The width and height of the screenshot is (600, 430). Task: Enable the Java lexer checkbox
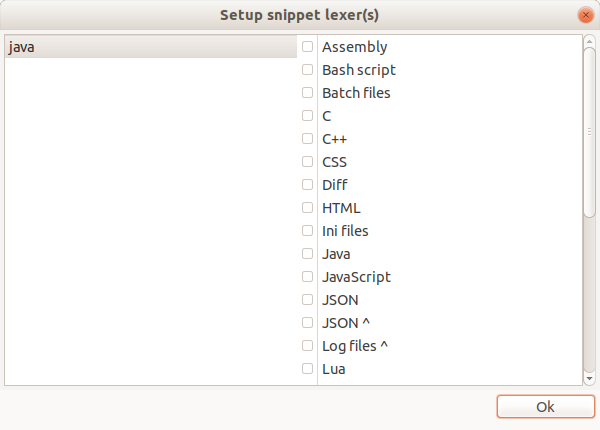pyautogui.click(x=308, y=254)
